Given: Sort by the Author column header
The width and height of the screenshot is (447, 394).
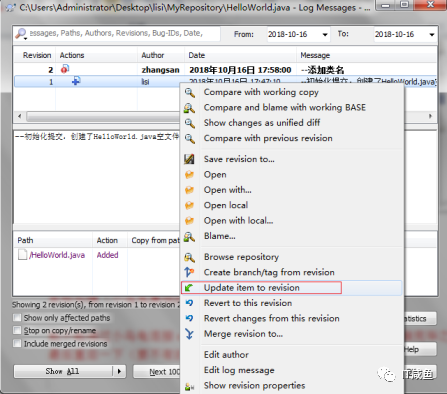Looking at the screenshot, I should click(x=161, y=55).
